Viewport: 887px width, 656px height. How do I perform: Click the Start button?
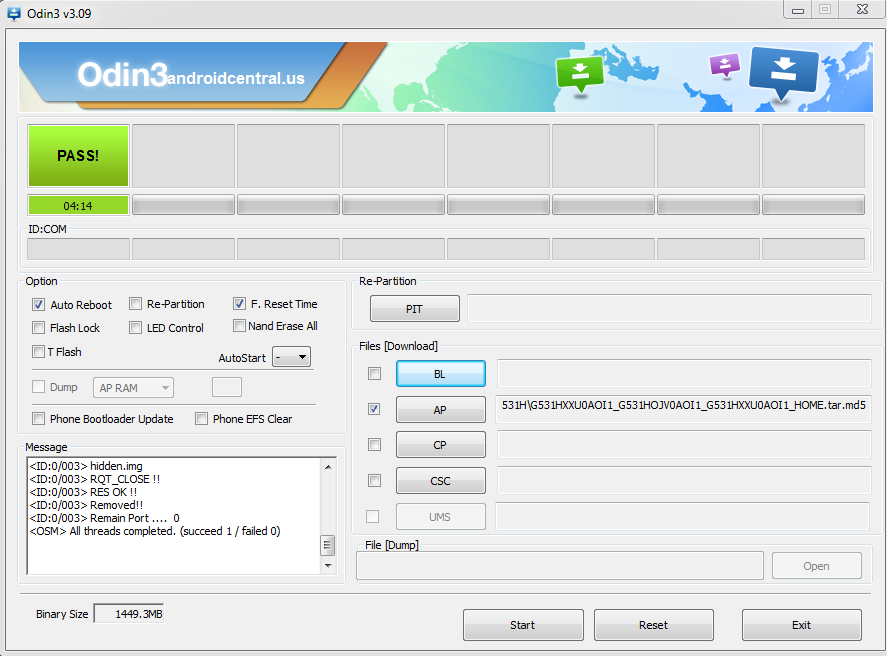point(523,625)
